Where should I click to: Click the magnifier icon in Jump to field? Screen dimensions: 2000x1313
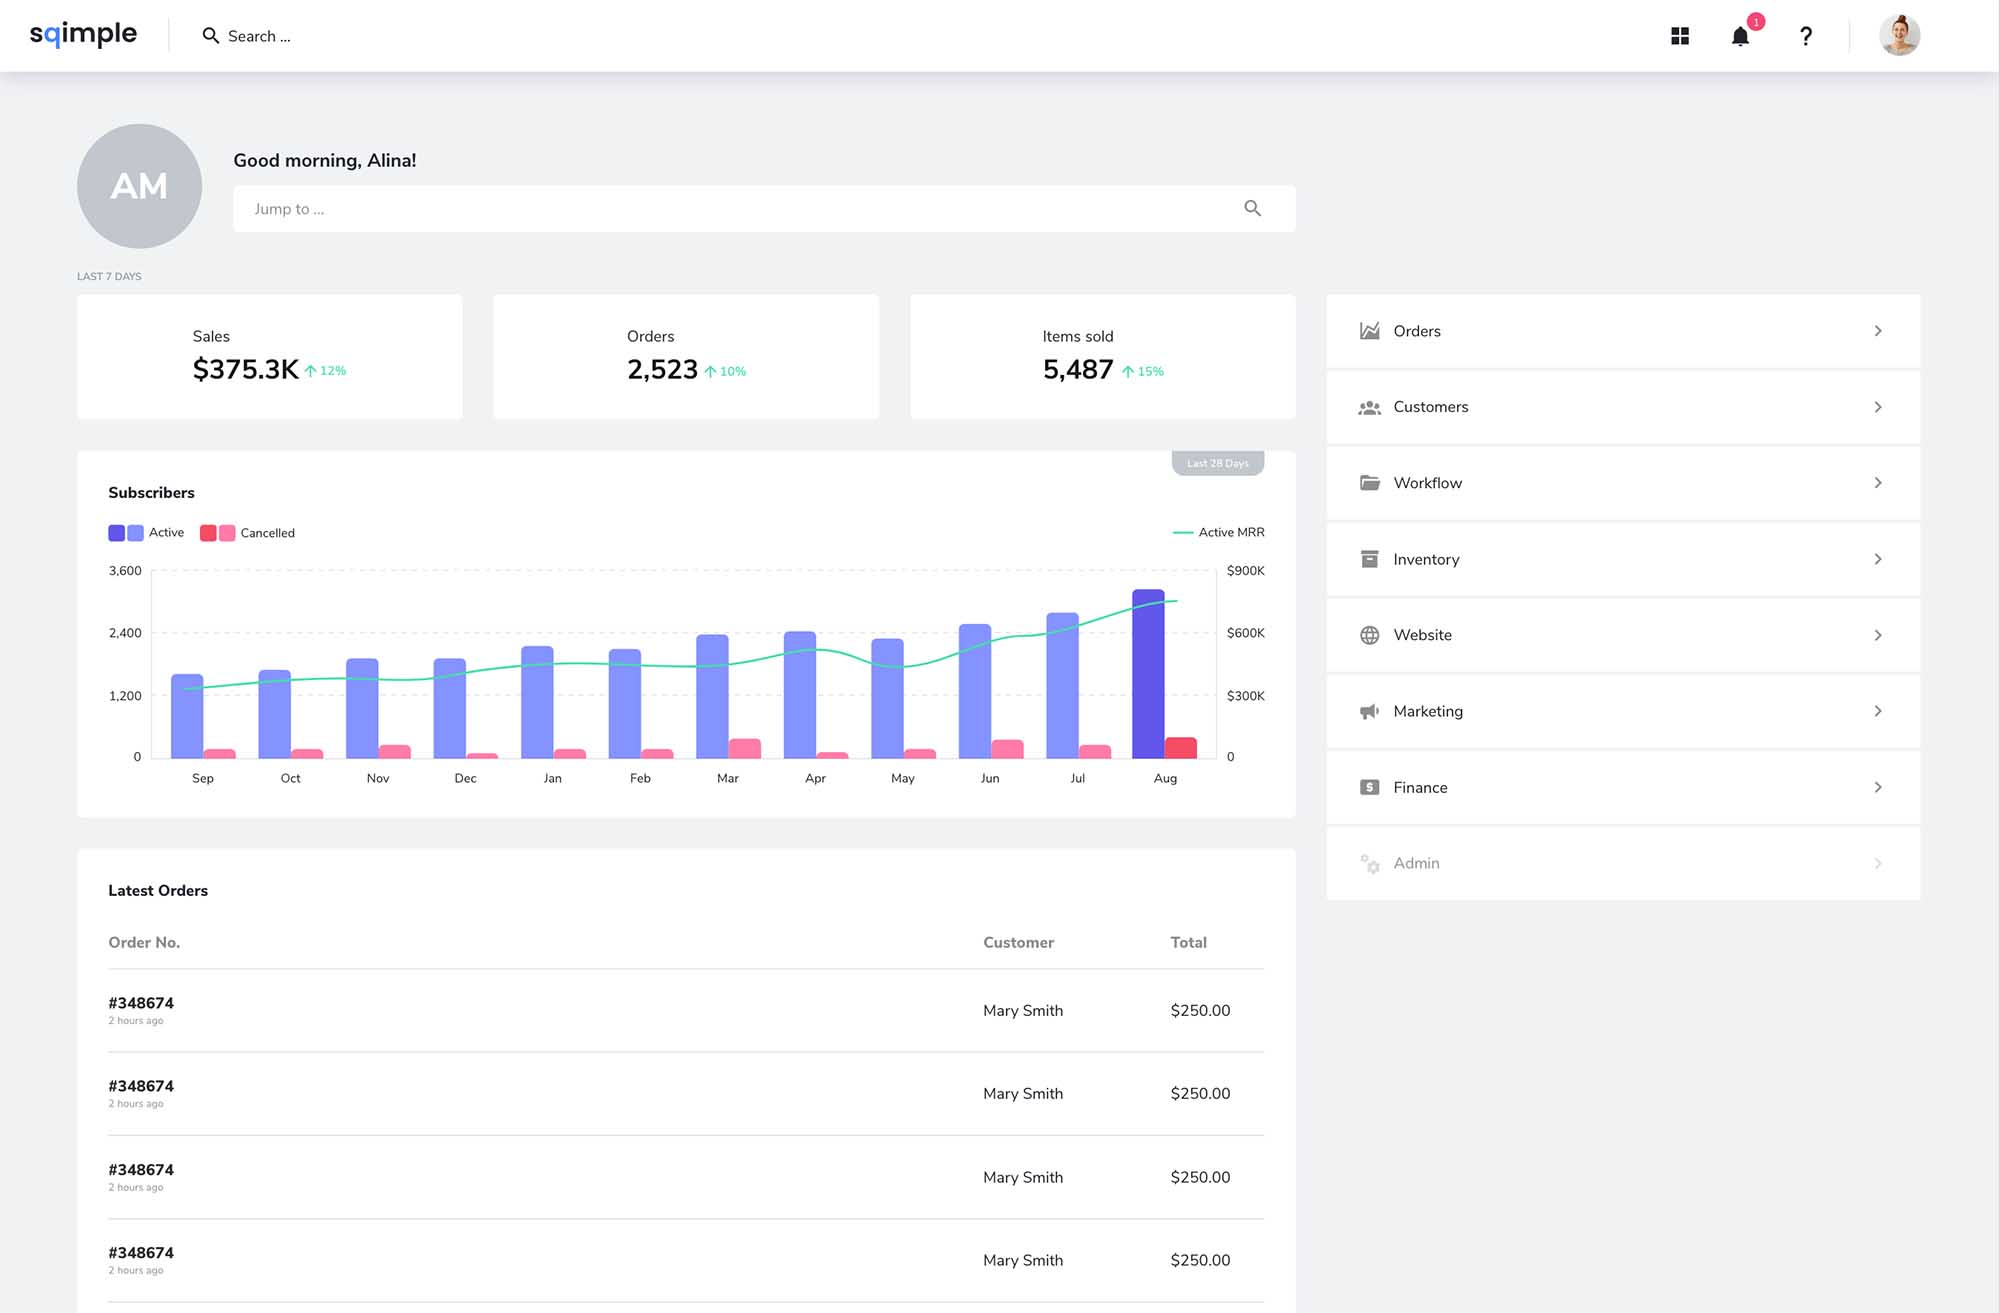(1252, 208)
